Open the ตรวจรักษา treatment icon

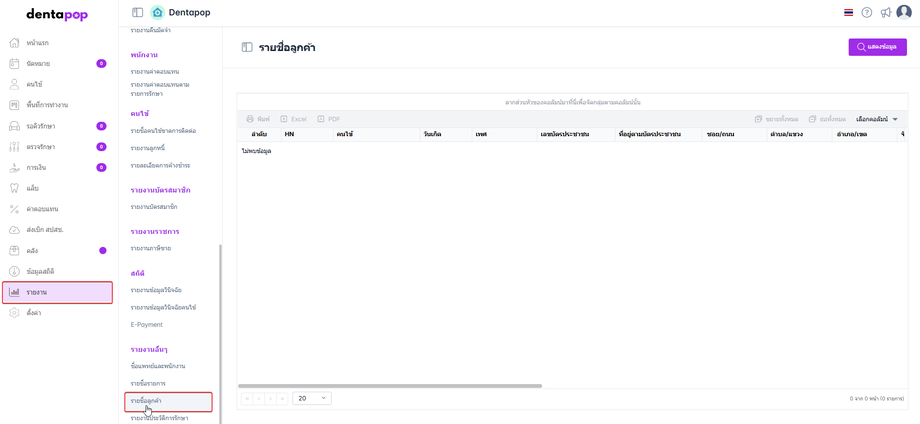tap(15, 147)
